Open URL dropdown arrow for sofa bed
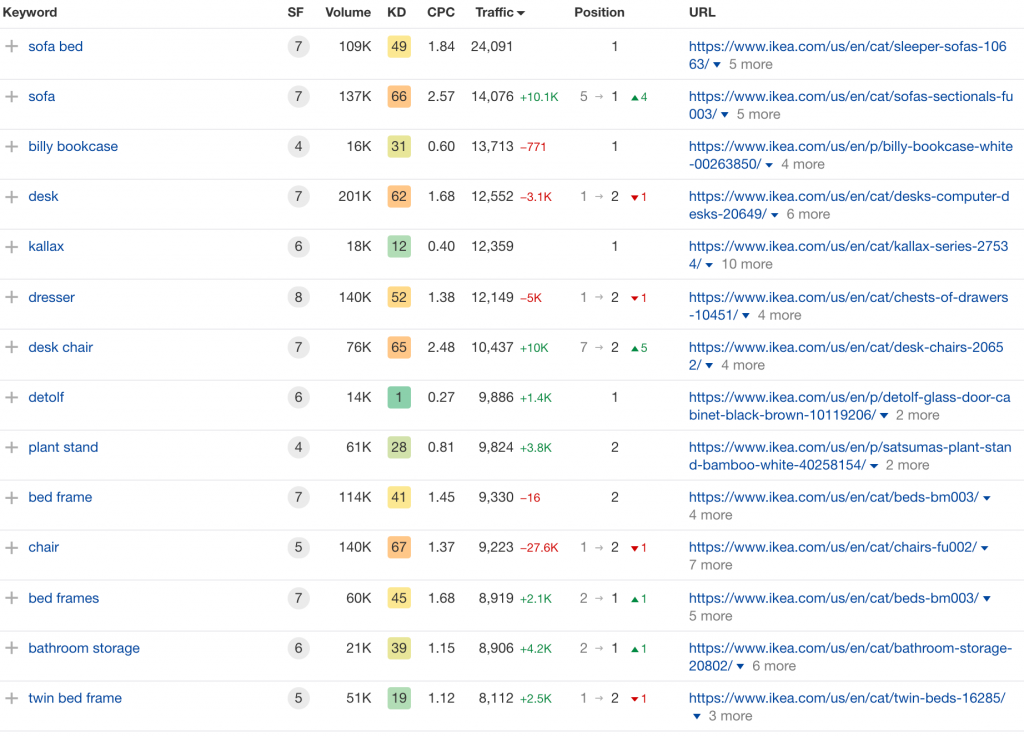Screen dimensions: 1024x736 coord(717,65)
